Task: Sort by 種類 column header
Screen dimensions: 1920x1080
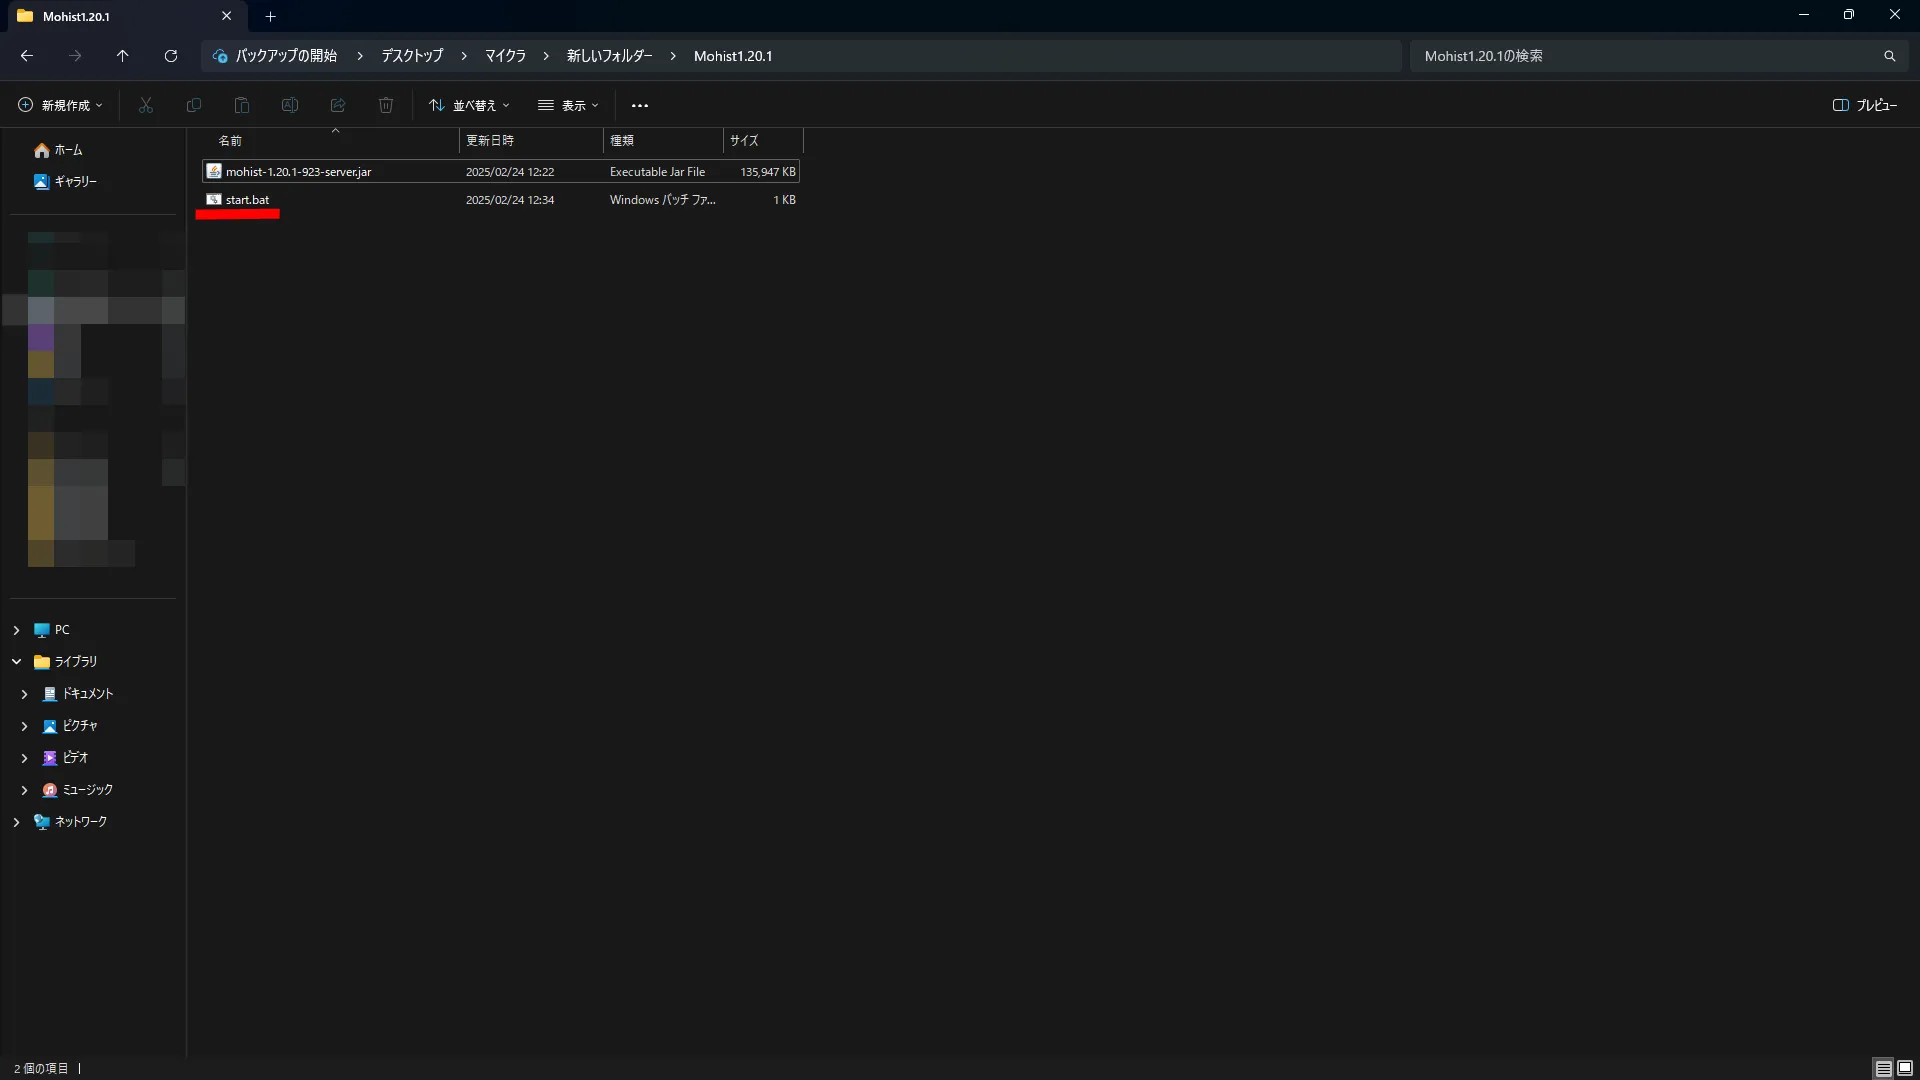Action: tap(622, 141)
